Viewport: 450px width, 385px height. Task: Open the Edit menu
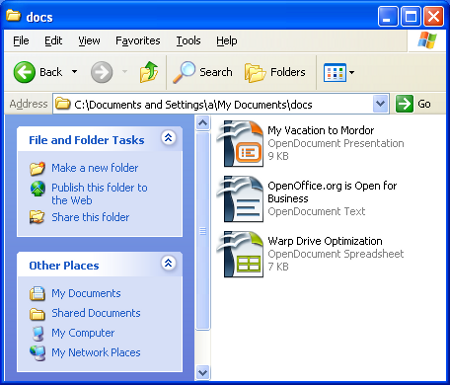(53, 41)
